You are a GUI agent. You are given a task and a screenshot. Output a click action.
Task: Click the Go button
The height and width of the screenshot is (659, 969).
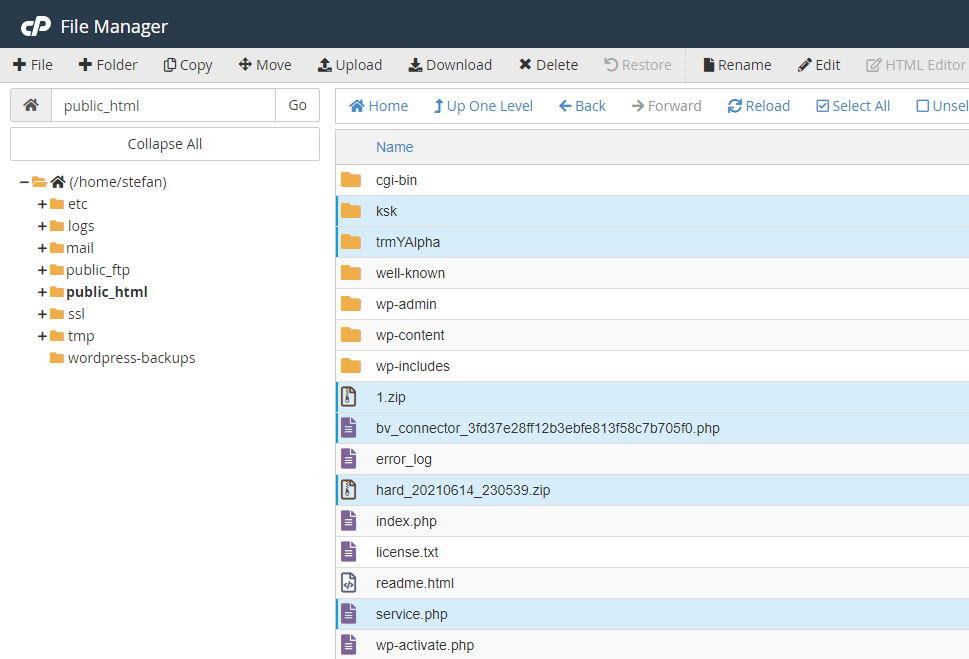pos(297,105)
